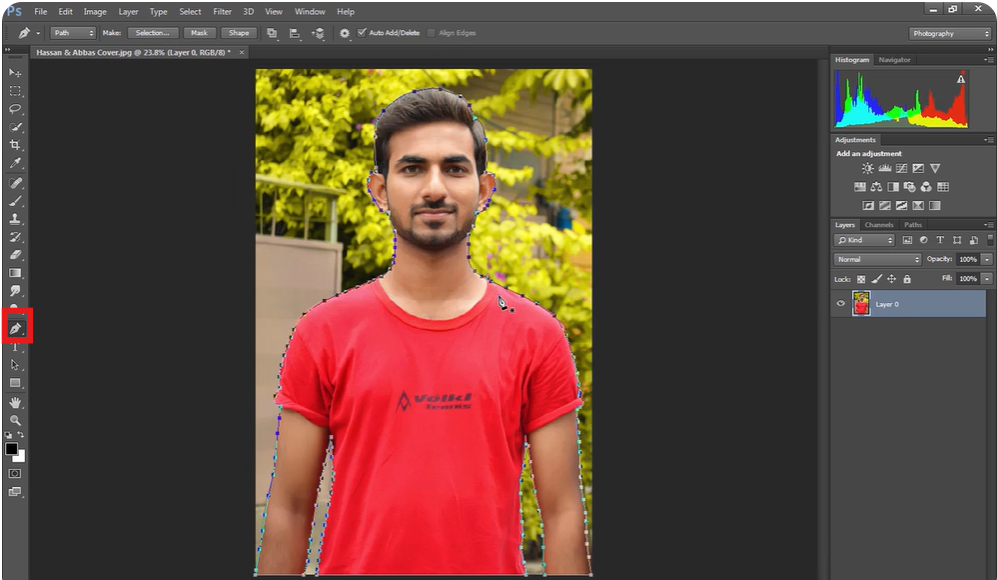Open path operations in options bar
997x580 pixels.
pyautogui.click(x=272, y=33)
